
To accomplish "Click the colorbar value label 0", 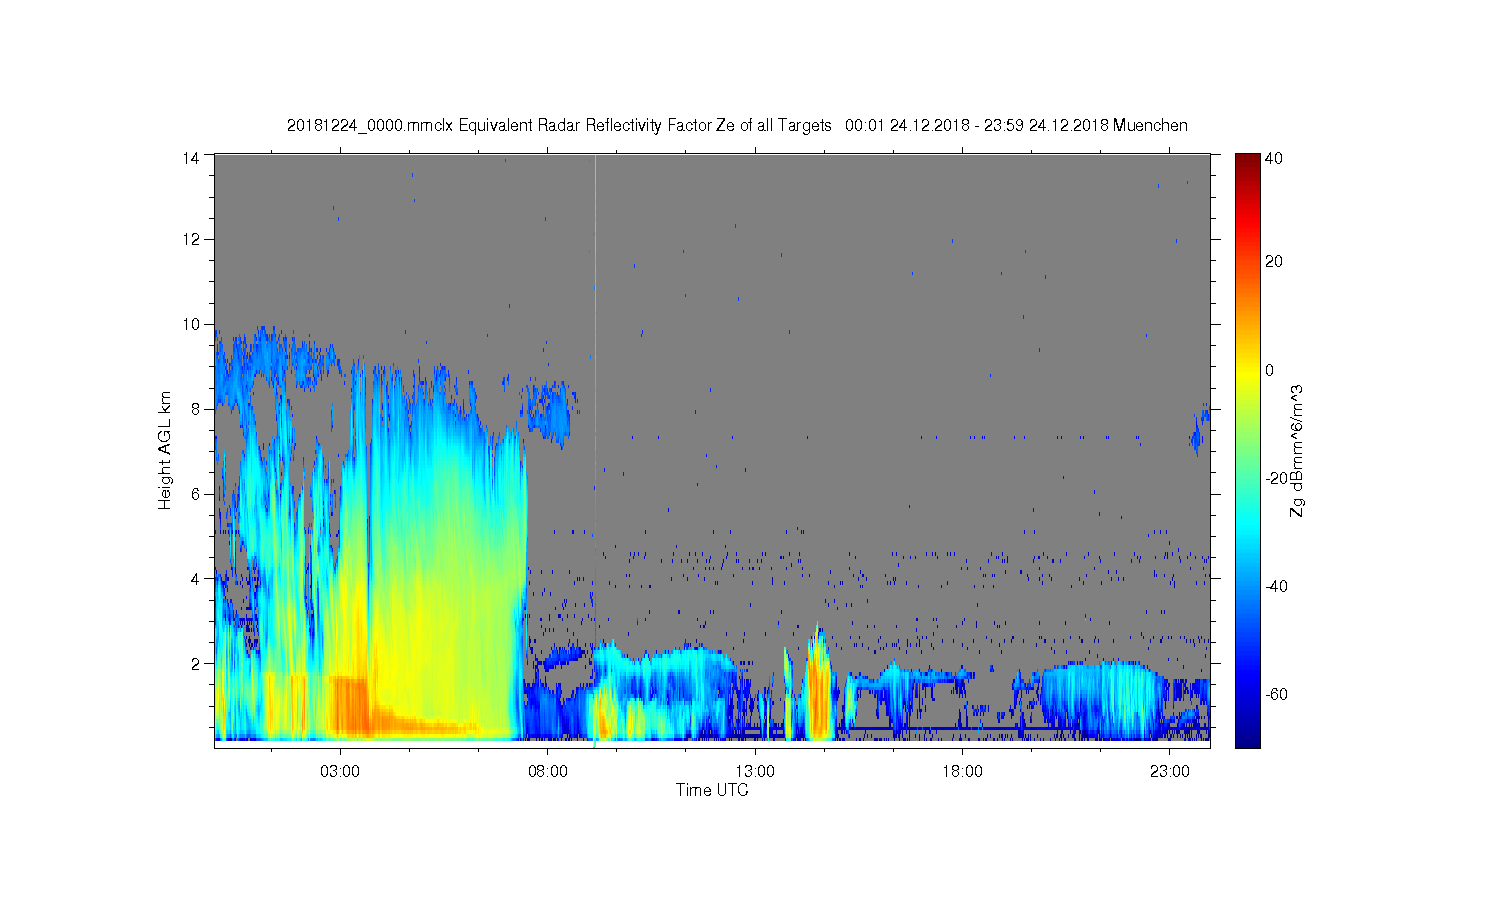I will tap(1270, 370).
